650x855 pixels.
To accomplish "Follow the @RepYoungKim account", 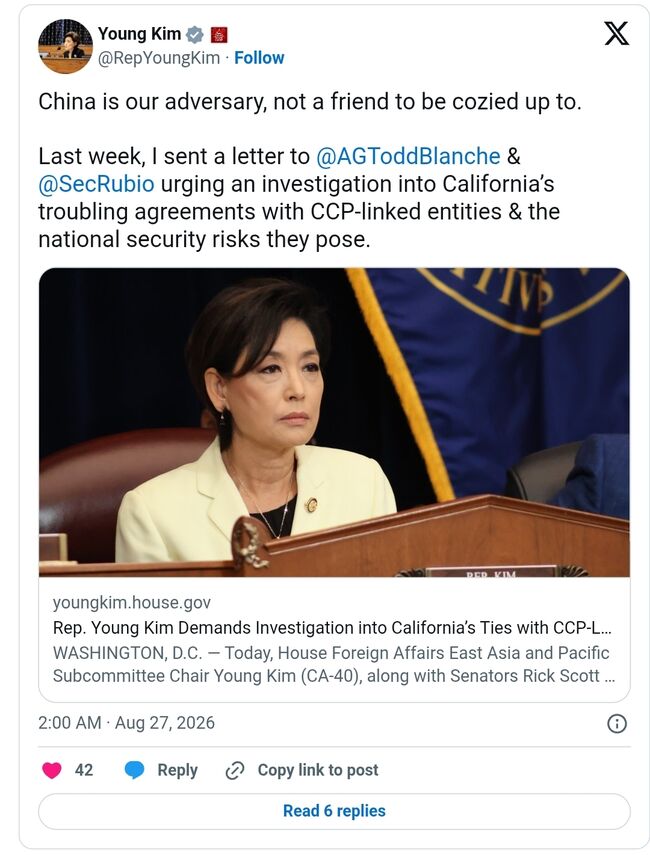I will point(259,58).
